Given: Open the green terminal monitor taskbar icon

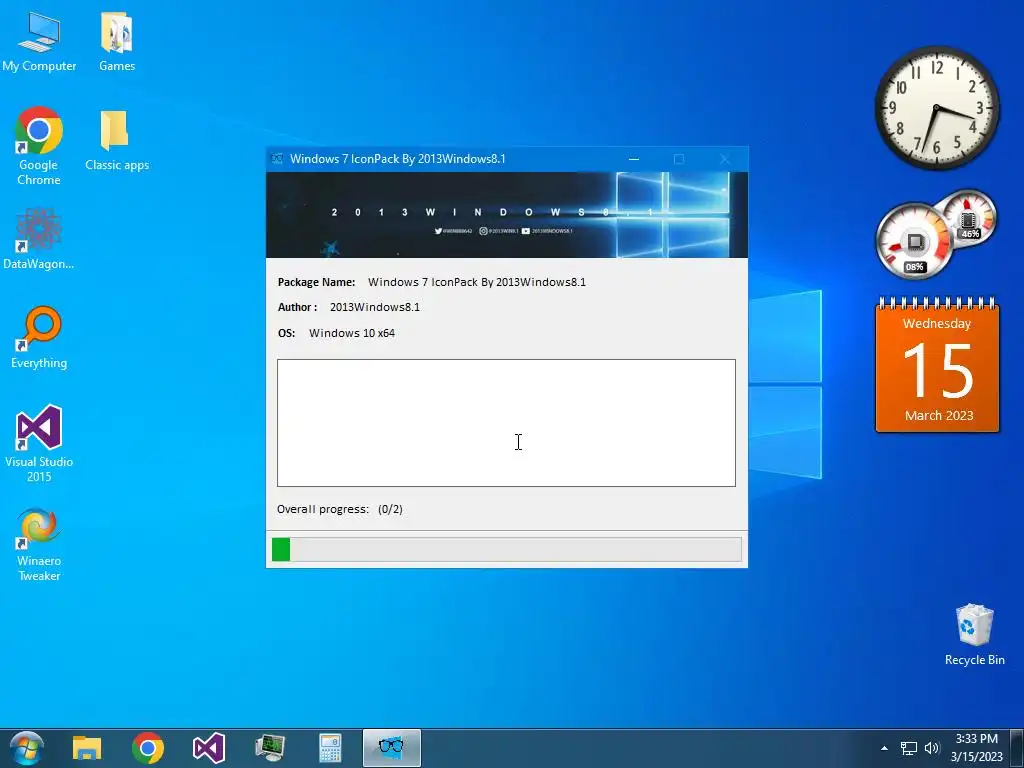Looking at the screenshot, I should pos(270,748).
